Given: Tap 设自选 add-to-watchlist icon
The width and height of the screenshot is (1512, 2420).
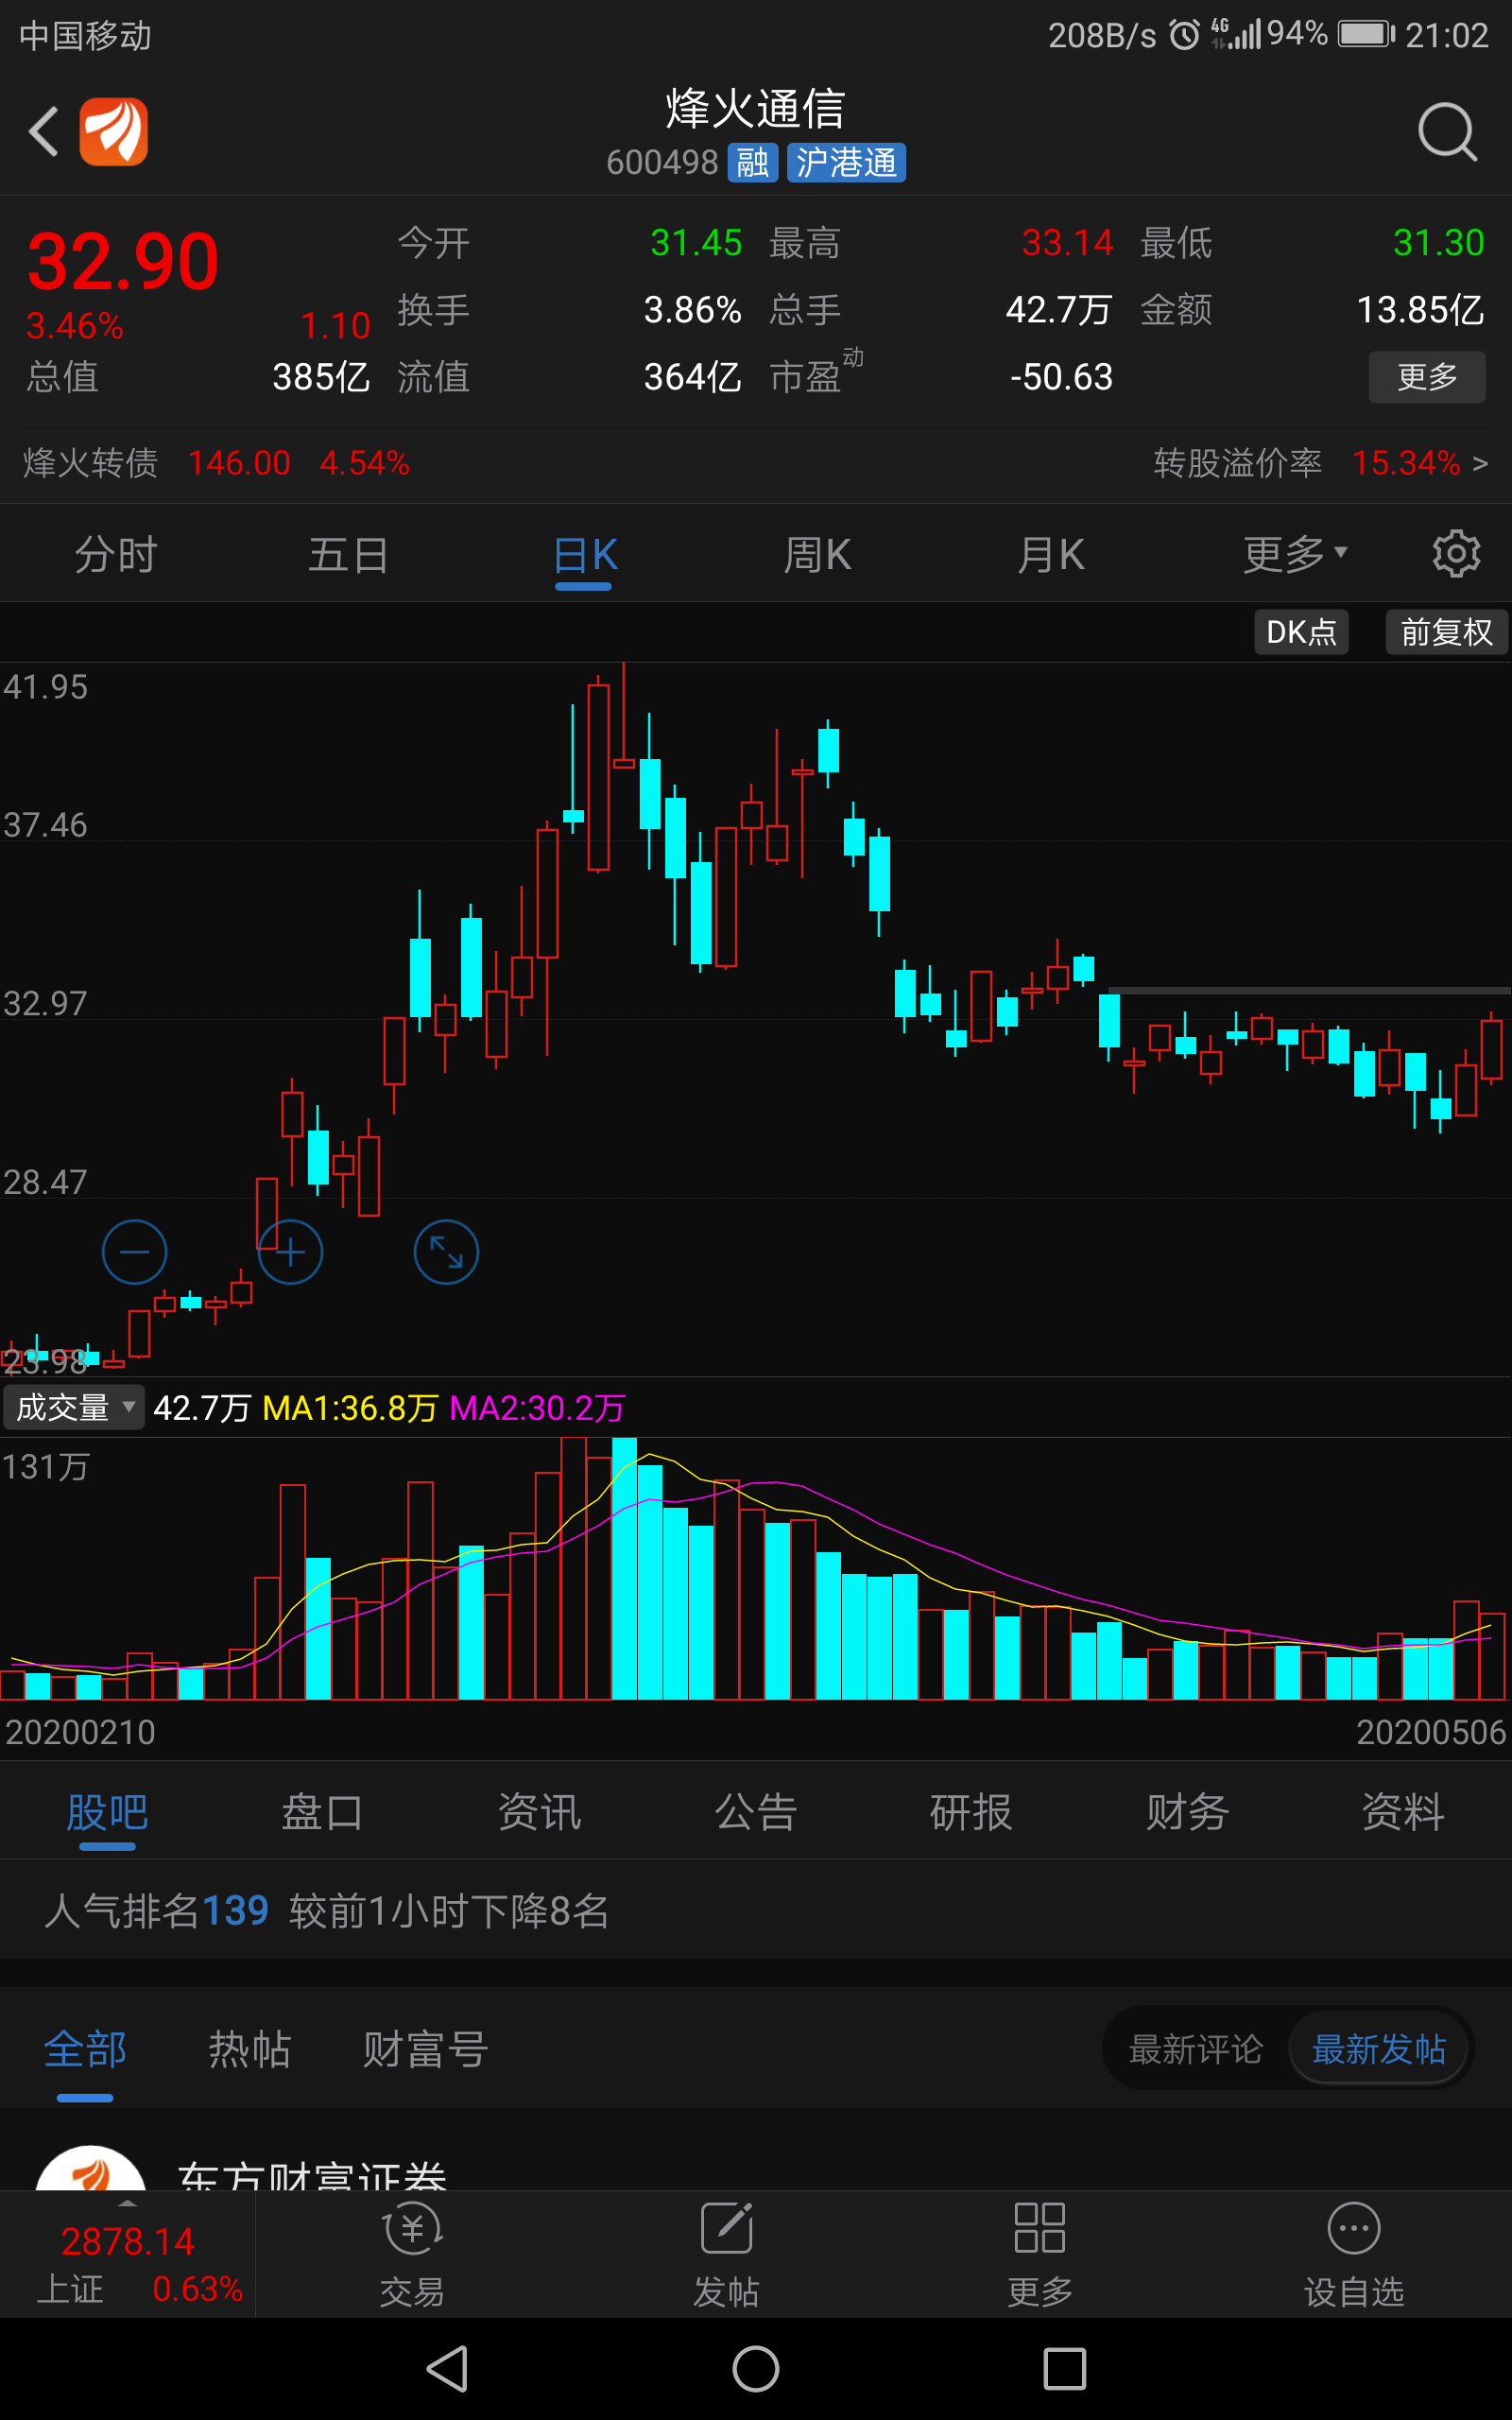Looking at the screenshot, I should (1354, 2229).
